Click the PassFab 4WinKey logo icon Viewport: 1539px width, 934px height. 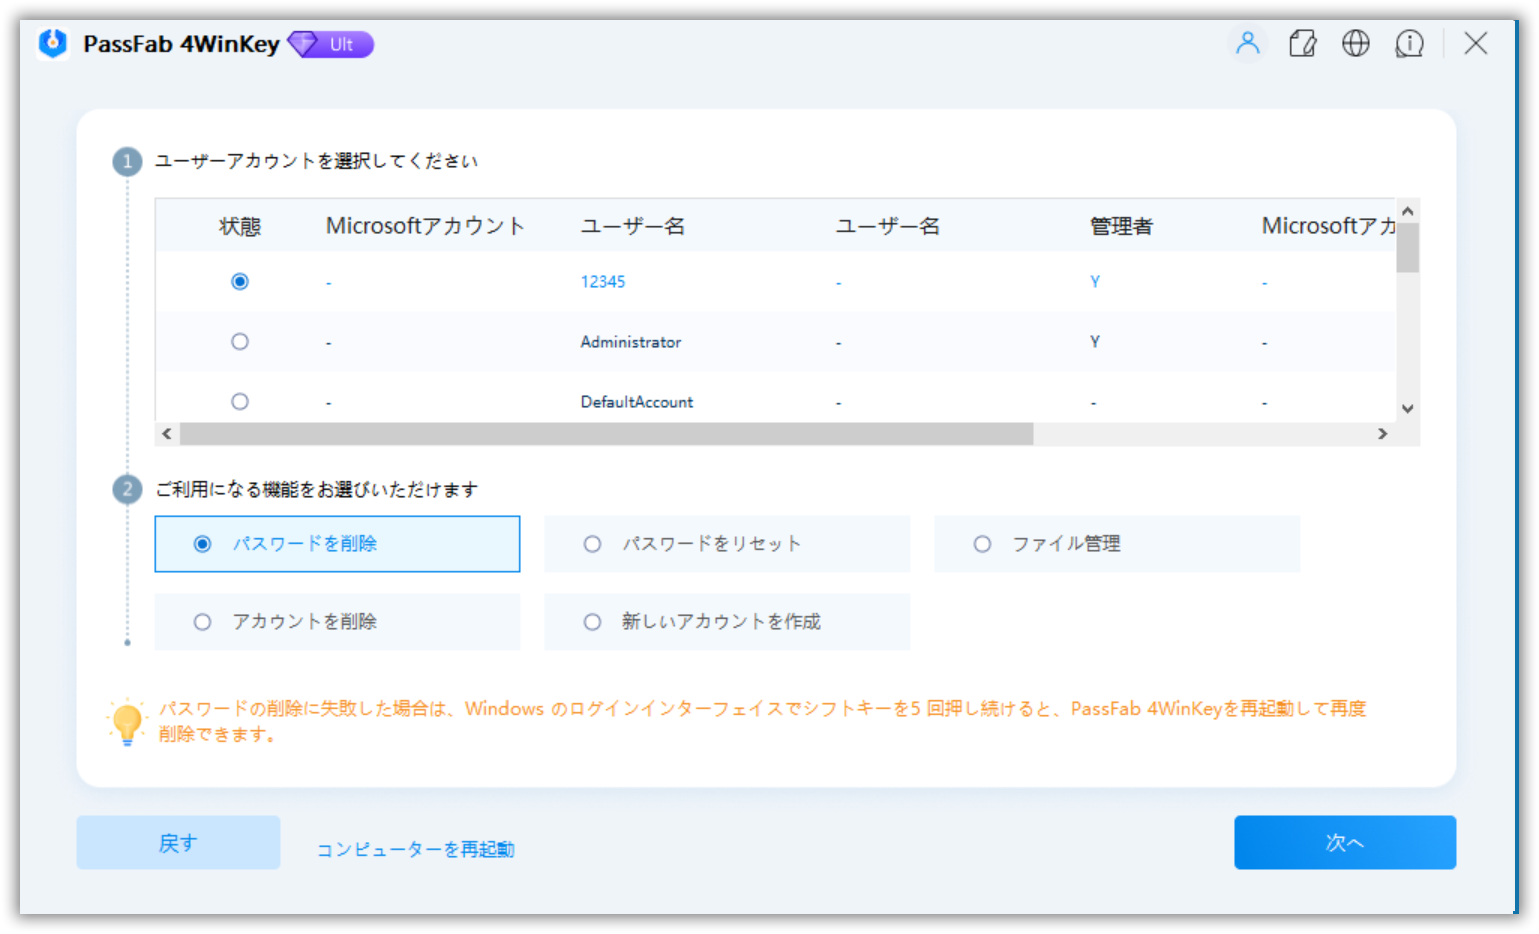tap(53, 44)
